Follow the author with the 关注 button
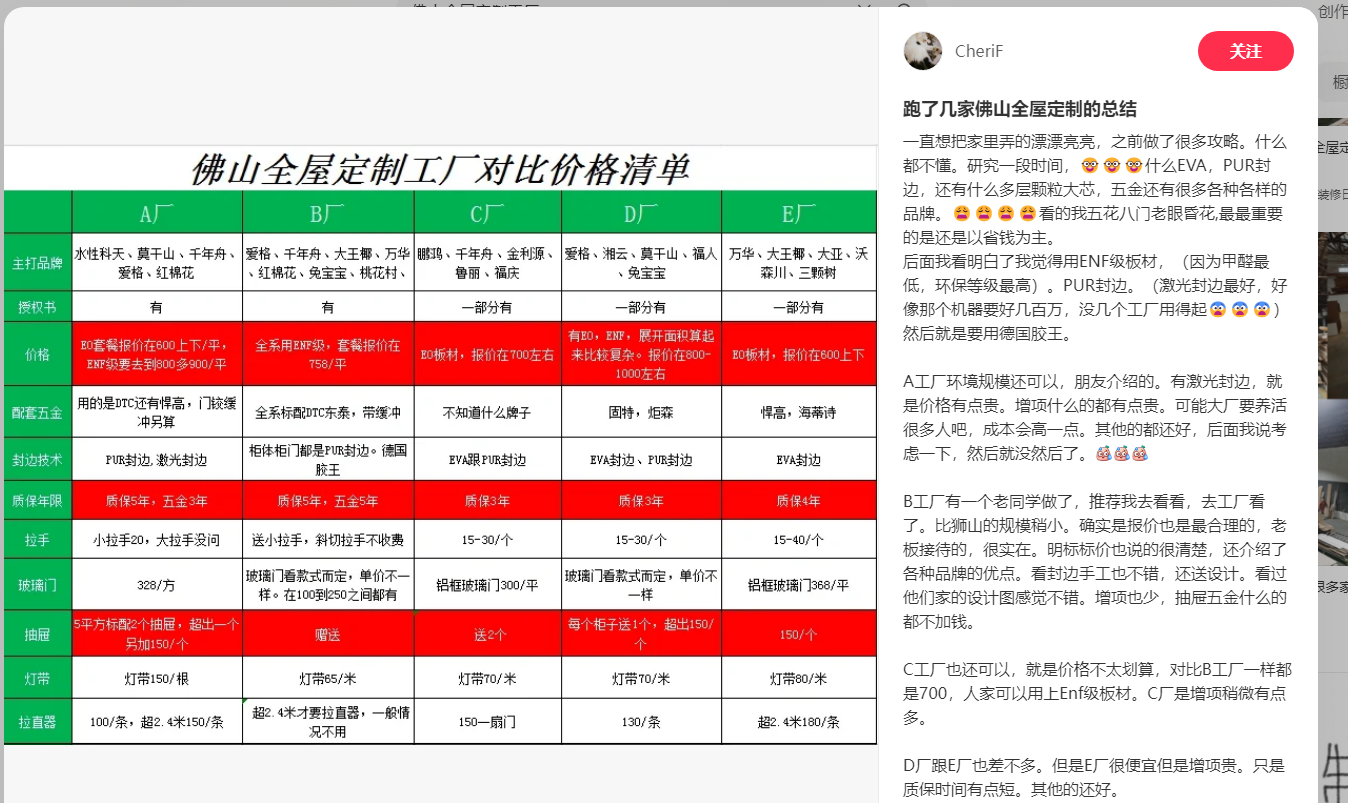The width and height of the screenshot is (1348, 803). click(x=1245, y=51)
